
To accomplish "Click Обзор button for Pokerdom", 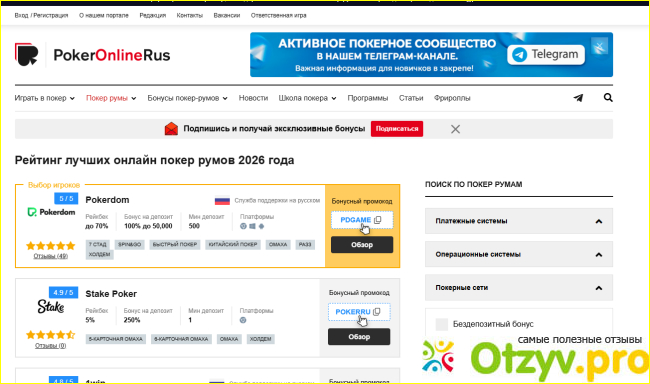I will (x=362, y=245).
